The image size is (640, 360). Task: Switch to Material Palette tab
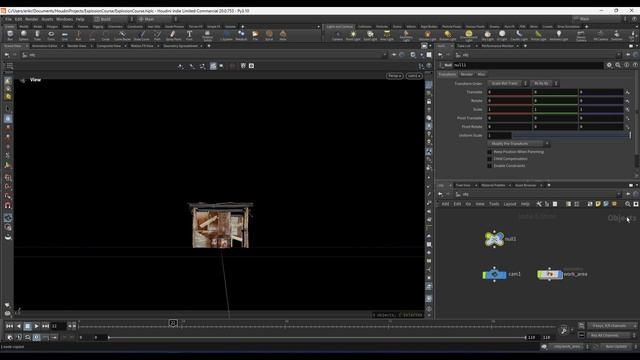pyautogui.click(x=493, y=185)
